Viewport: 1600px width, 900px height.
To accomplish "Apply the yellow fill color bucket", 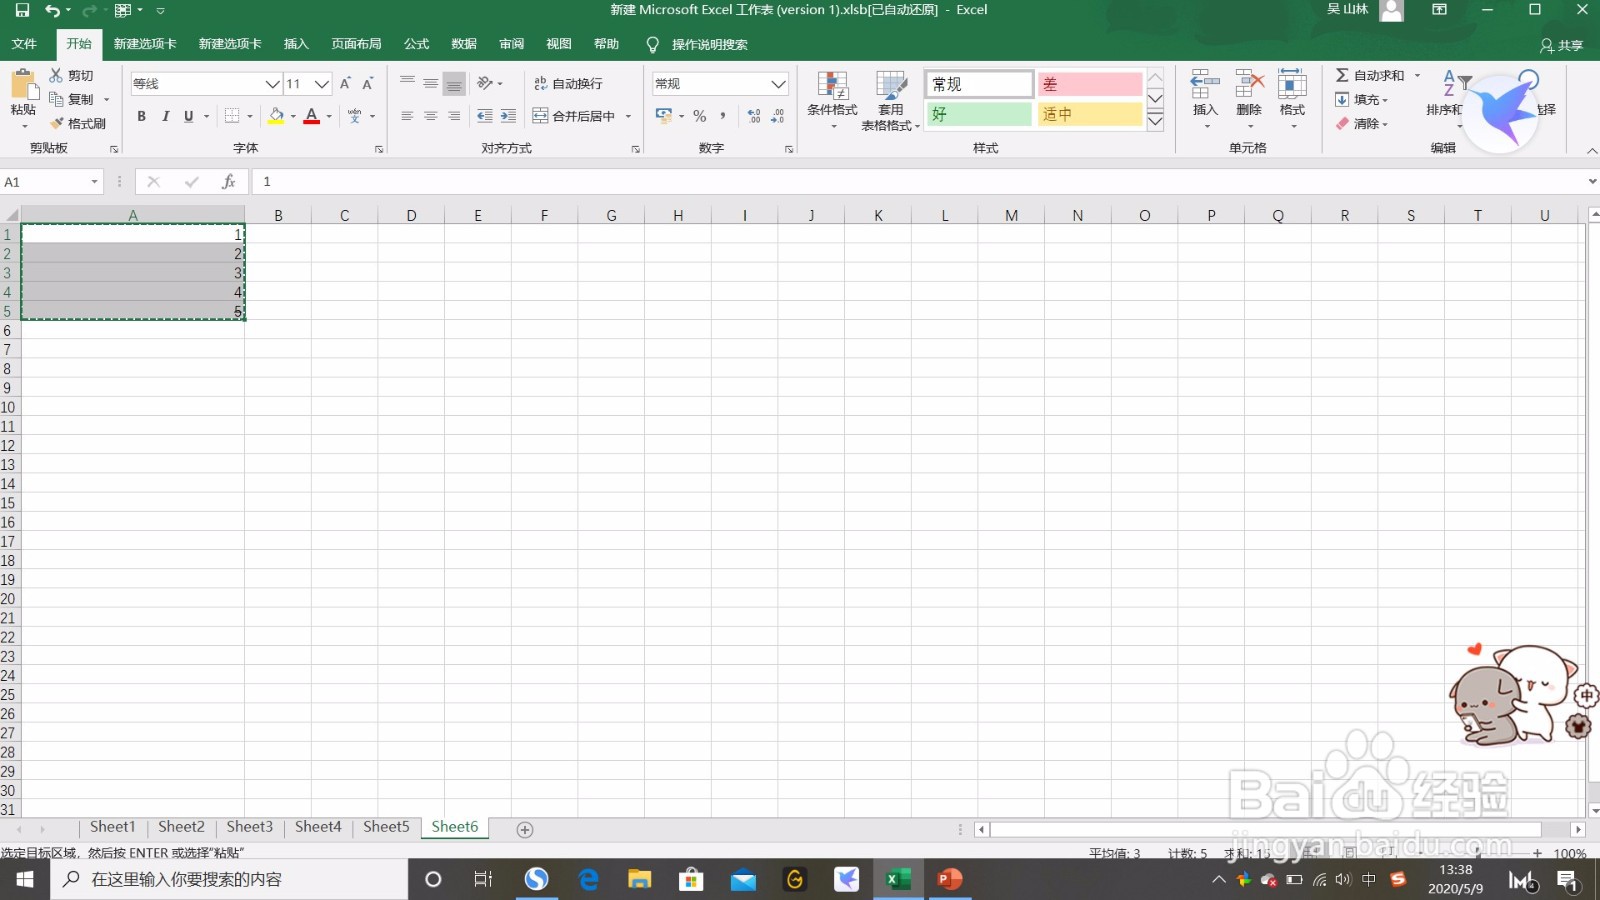I will pos(276,116).
